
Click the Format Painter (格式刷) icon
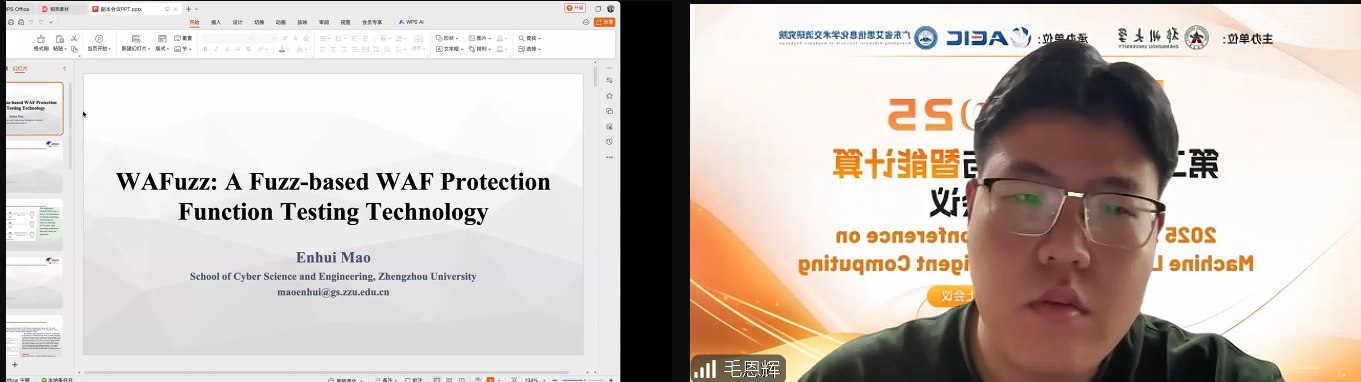[41, 39]
